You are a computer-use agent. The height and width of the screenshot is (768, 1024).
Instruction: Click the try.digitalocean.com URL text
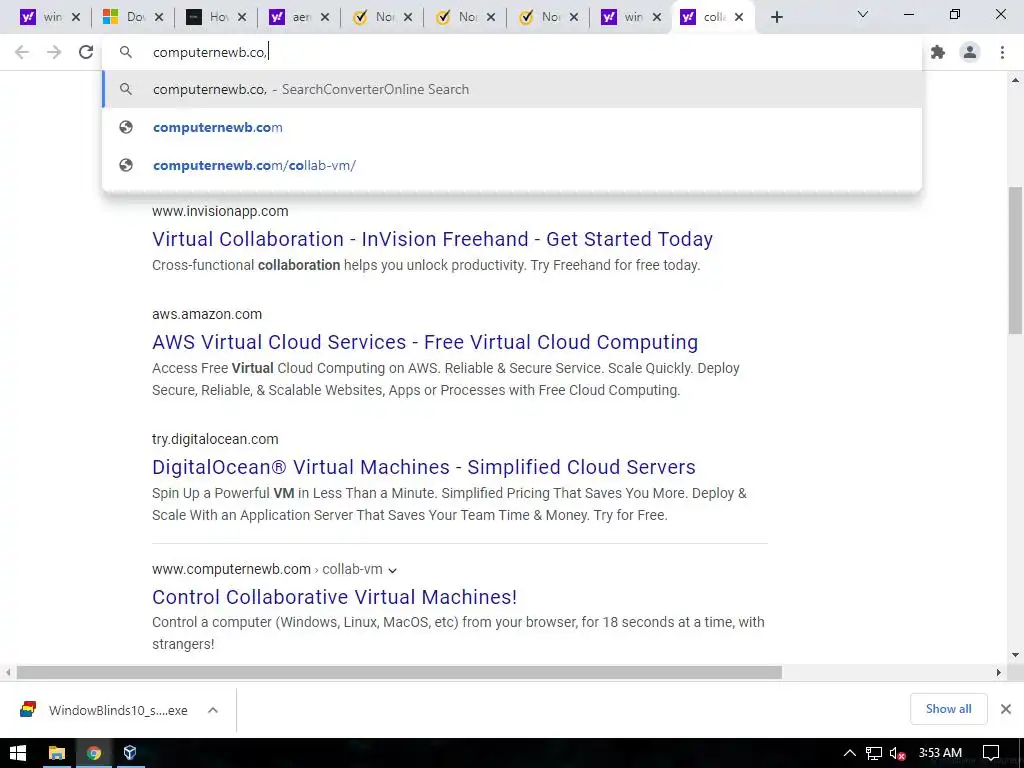[x=215, y=439]
